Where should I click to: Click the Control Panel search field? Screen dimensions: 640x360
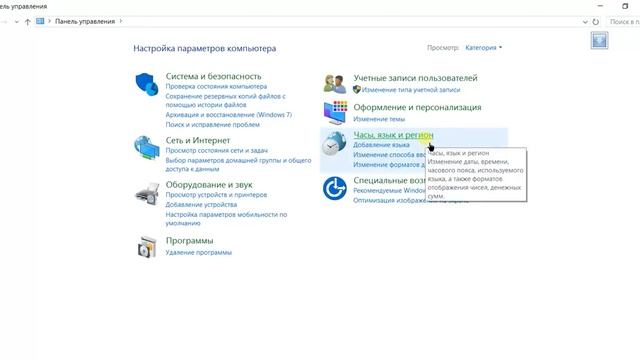coord(623,22)
